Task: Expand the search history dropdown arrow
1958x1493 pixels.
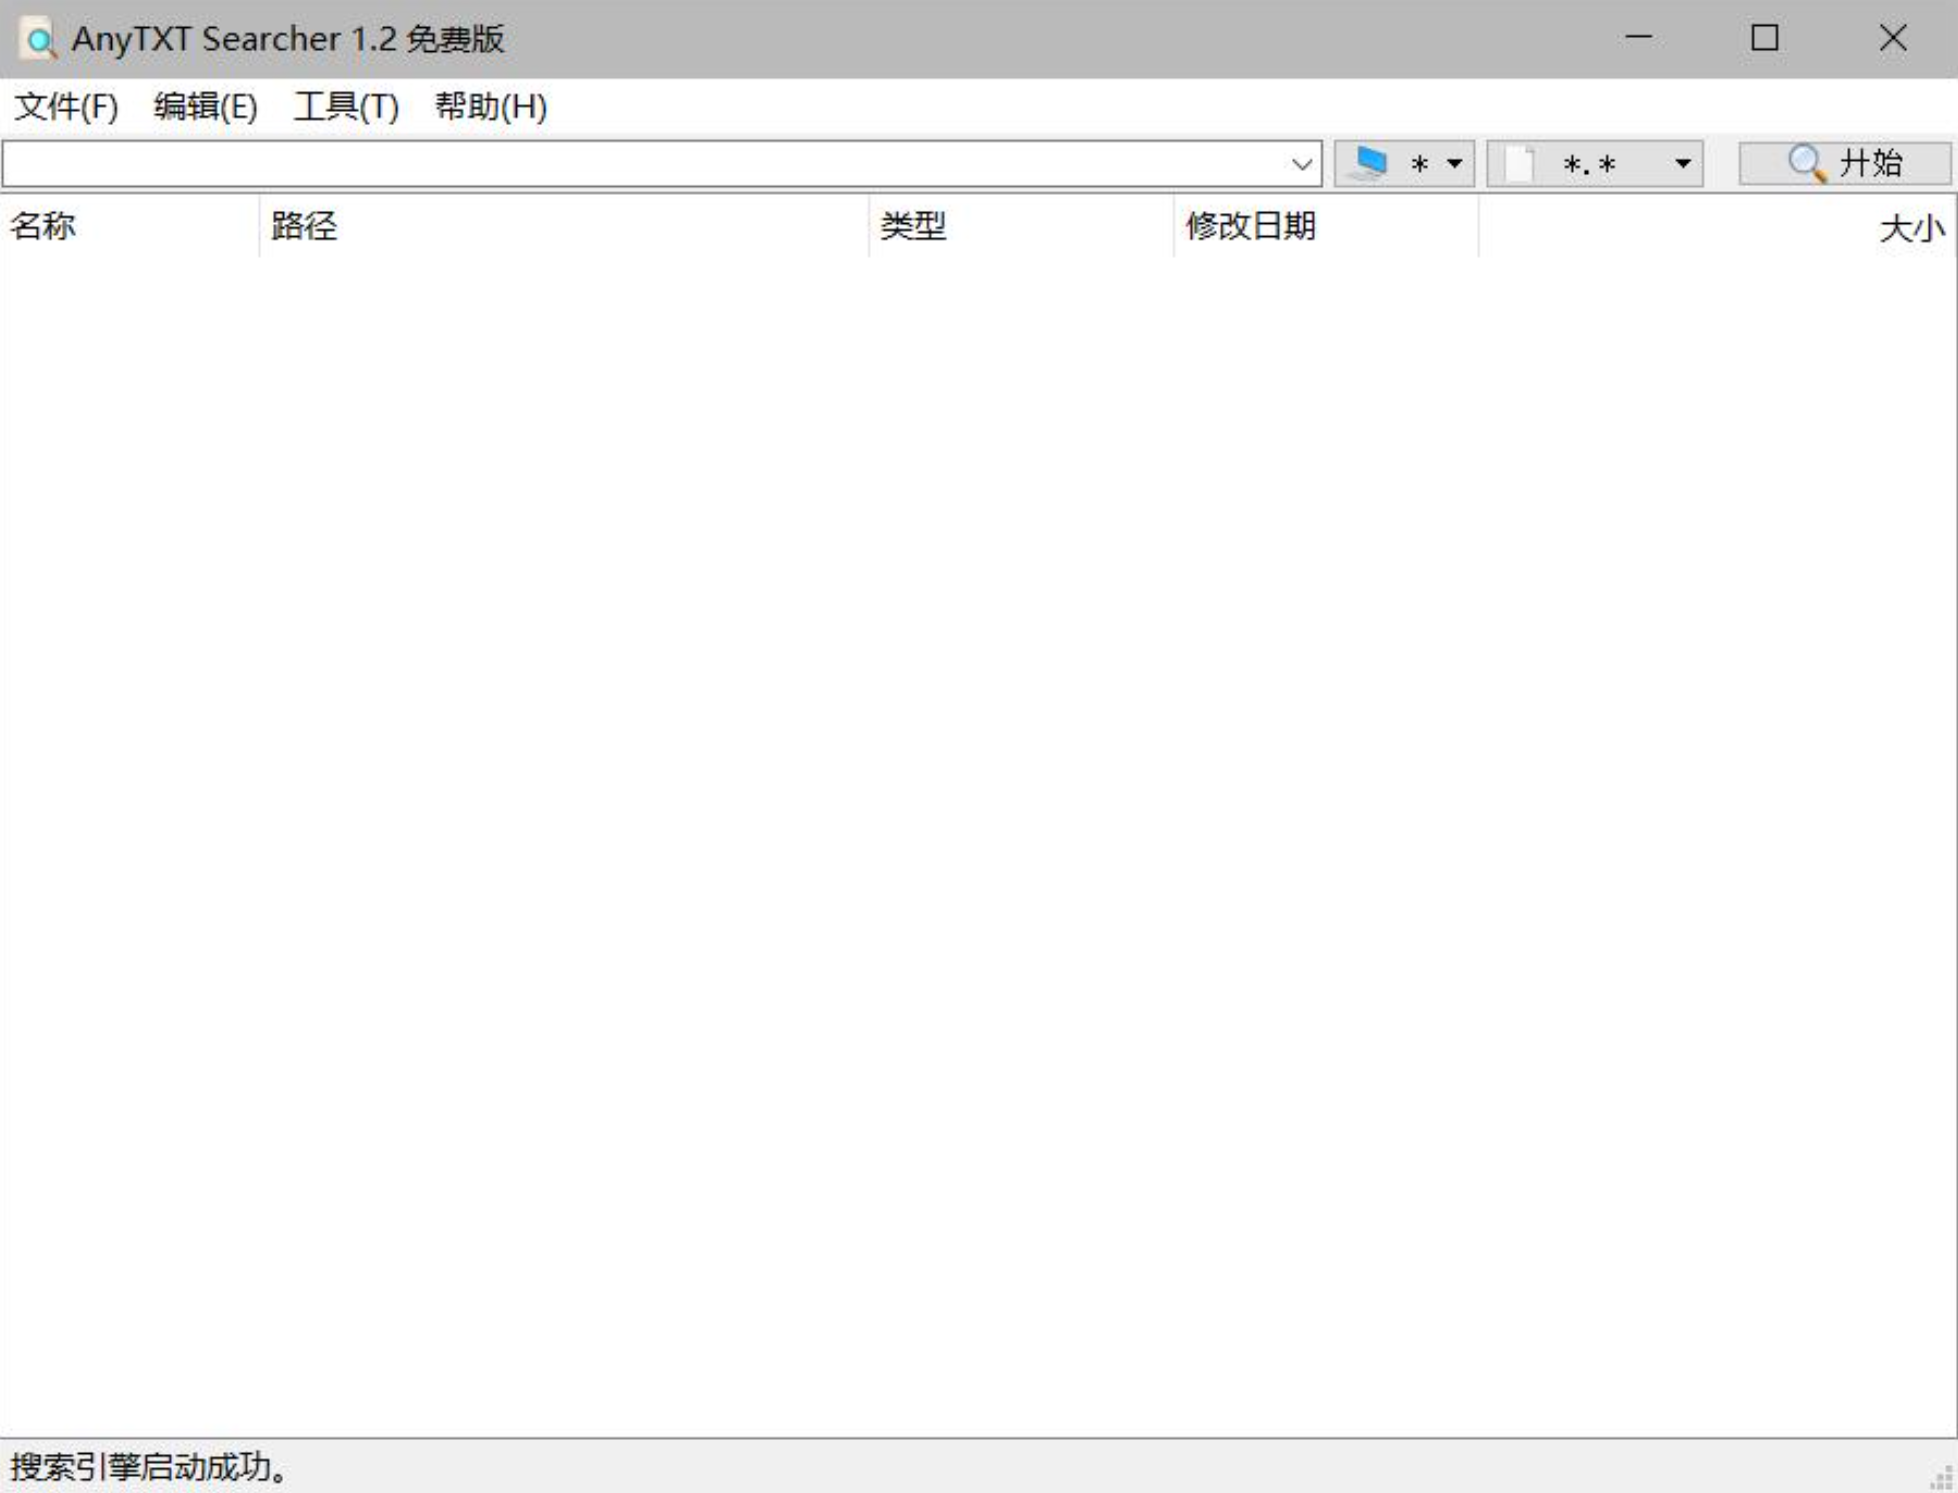Action: (1301, 164)
